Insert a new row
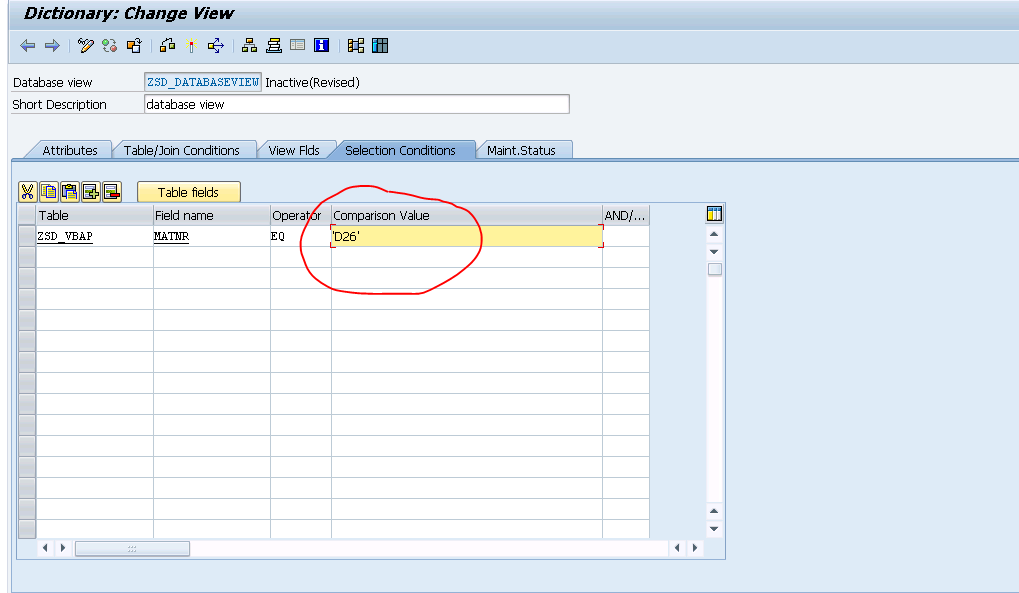This screenshot has height=593, width=1019. [89, 192]
